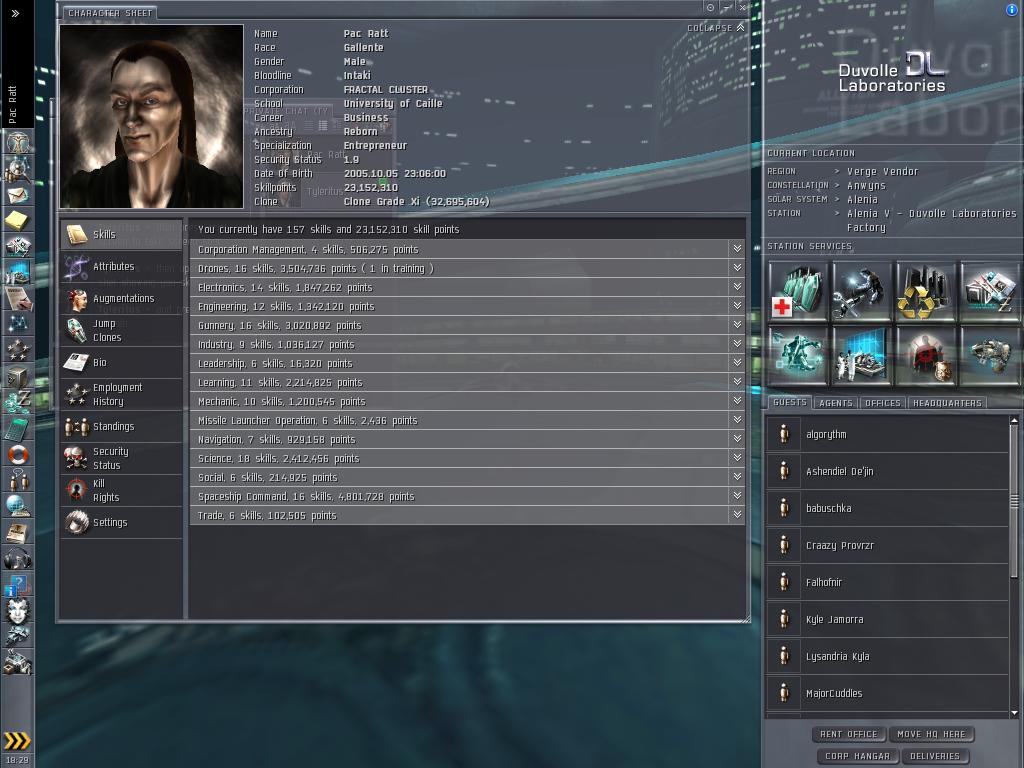This screenshot has width=1024, height=768.
Task: Collapse the character info header
Action: coord(716,27)
